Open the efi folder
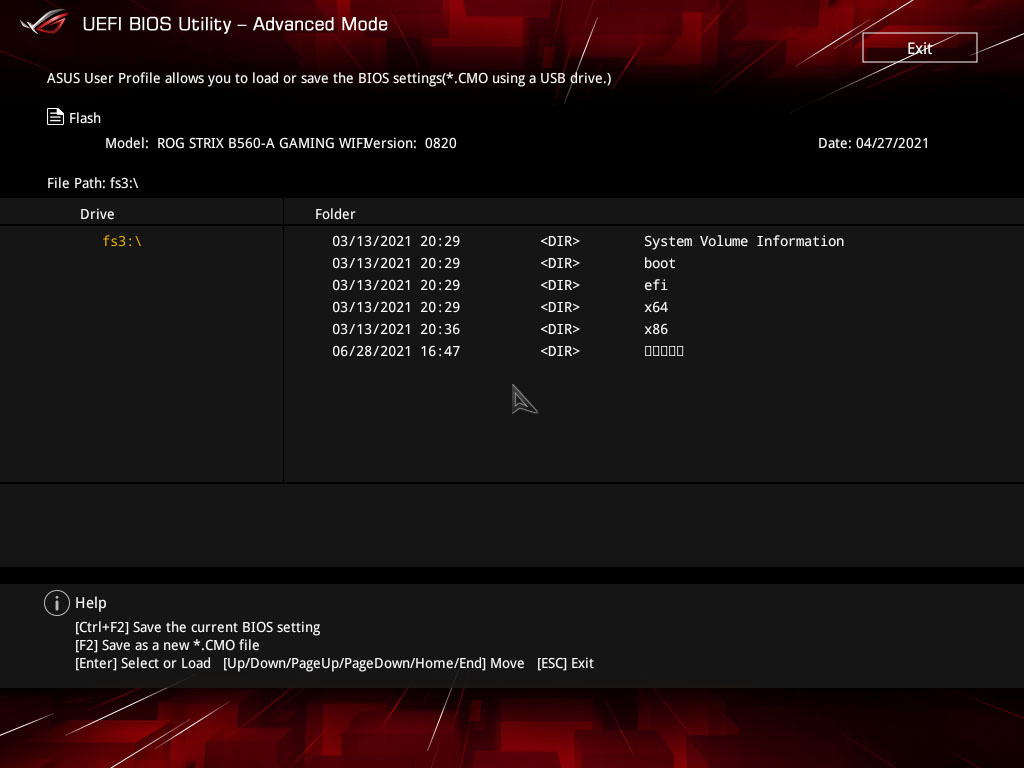The width and height of the screenshot is (1024, 768). [656, 285]
